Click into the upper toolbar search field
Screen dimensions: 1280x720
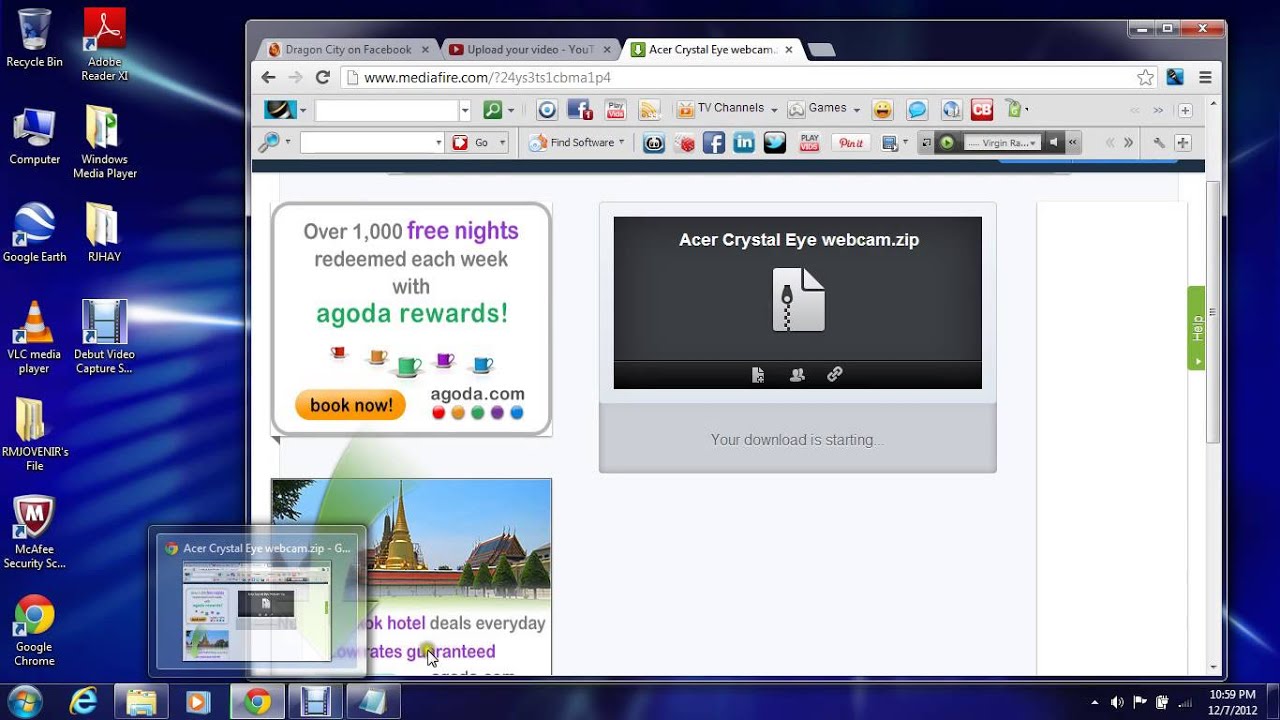[x=387, y=110]
